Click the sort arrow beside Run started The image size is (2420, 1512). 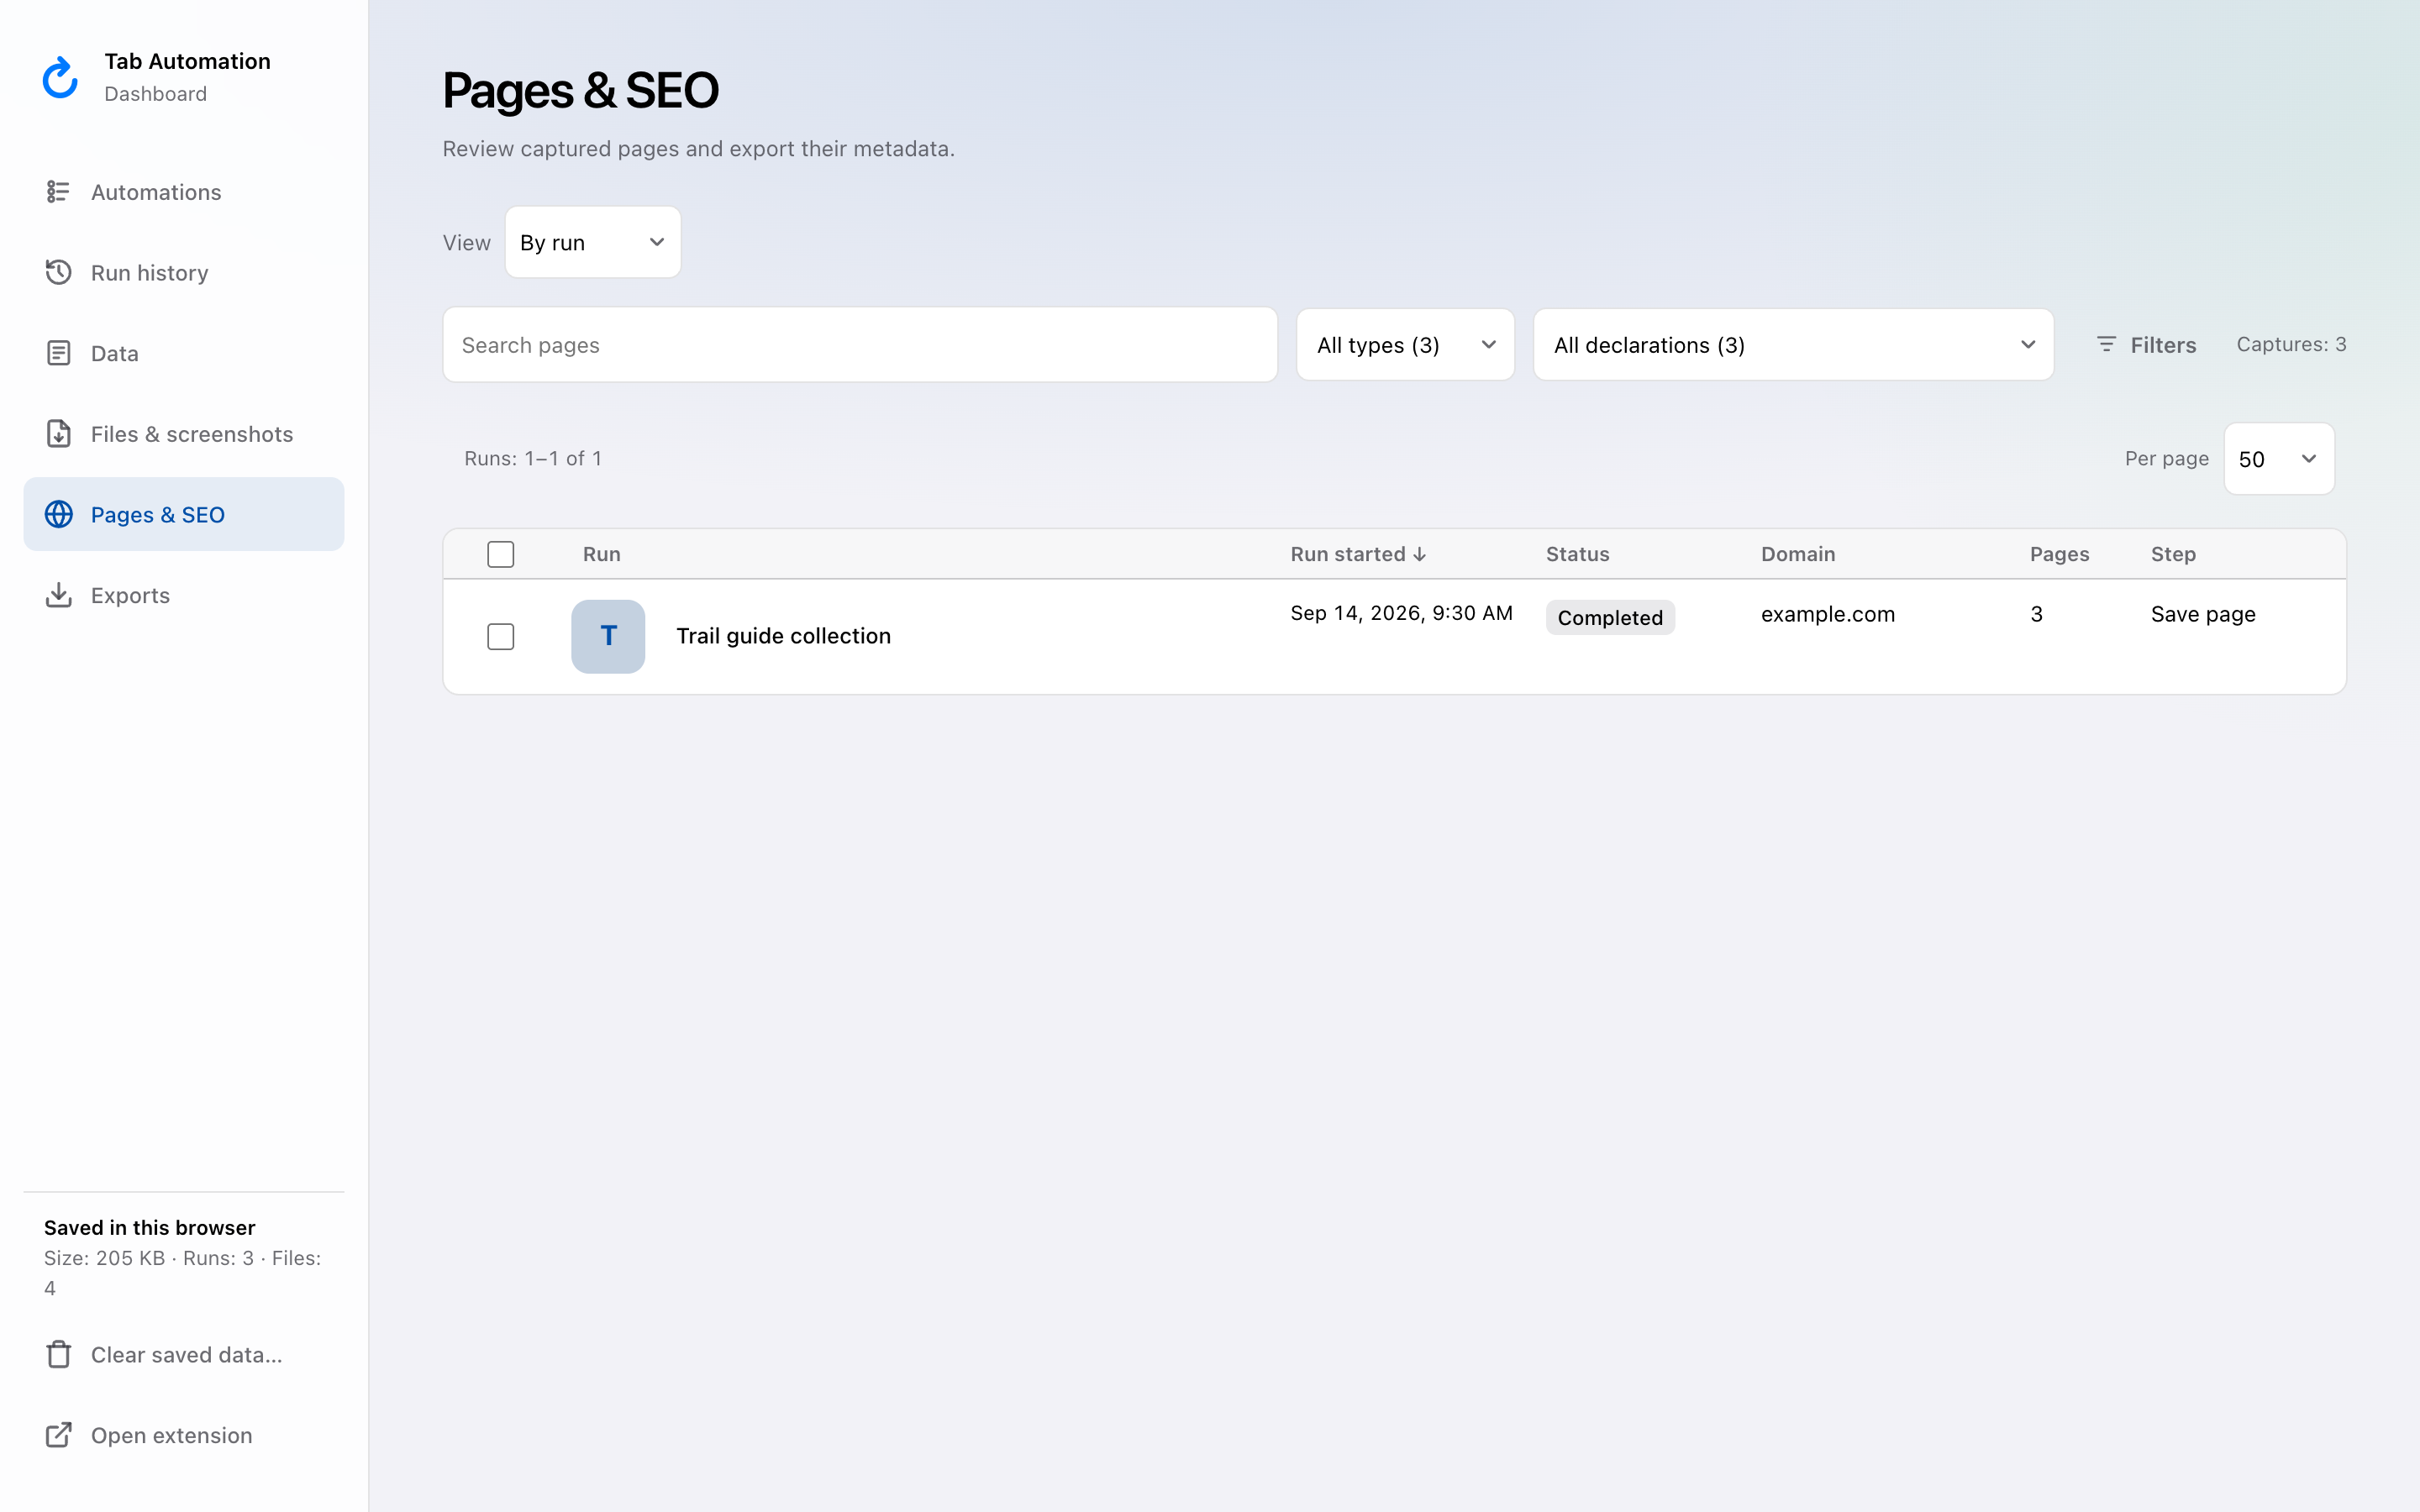(x=1419, y=554)
